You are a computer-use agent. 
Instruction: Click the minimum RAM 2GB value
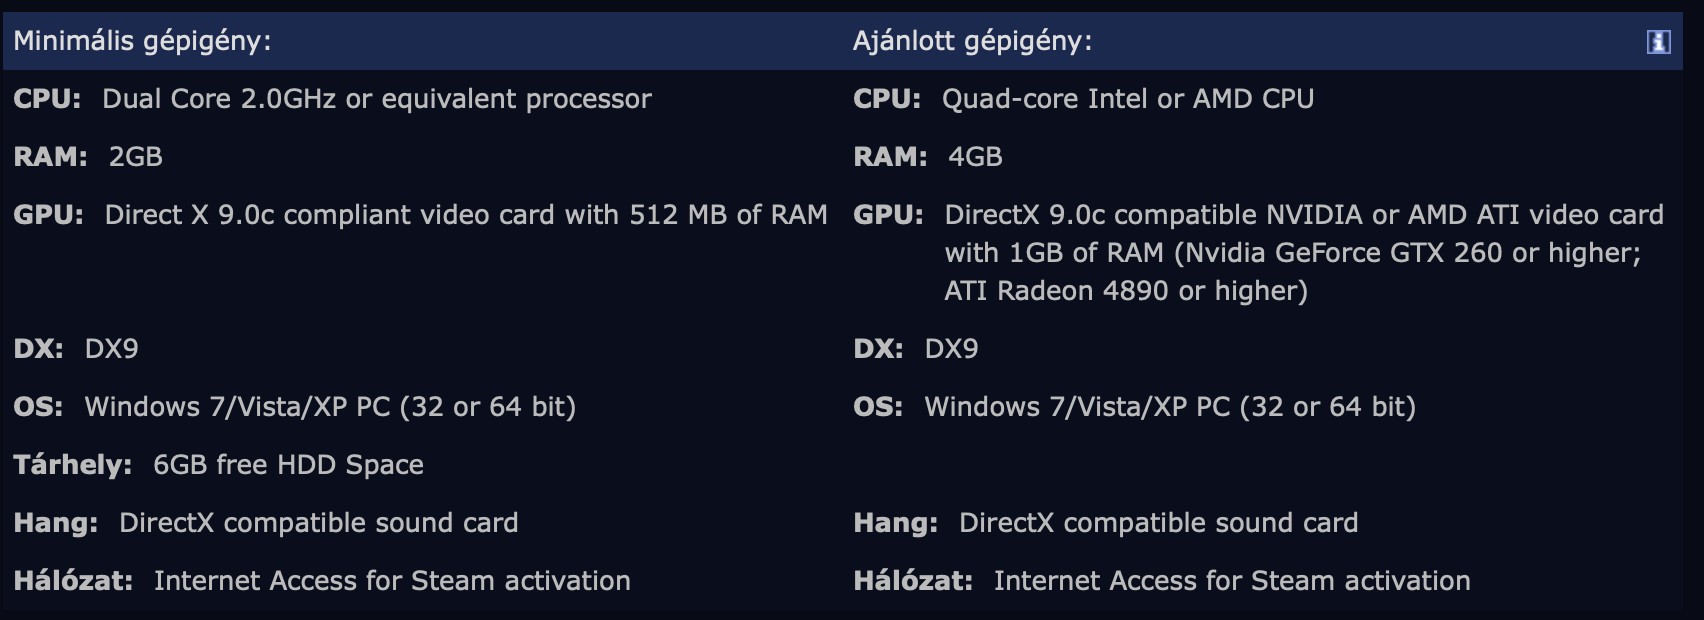135,157
